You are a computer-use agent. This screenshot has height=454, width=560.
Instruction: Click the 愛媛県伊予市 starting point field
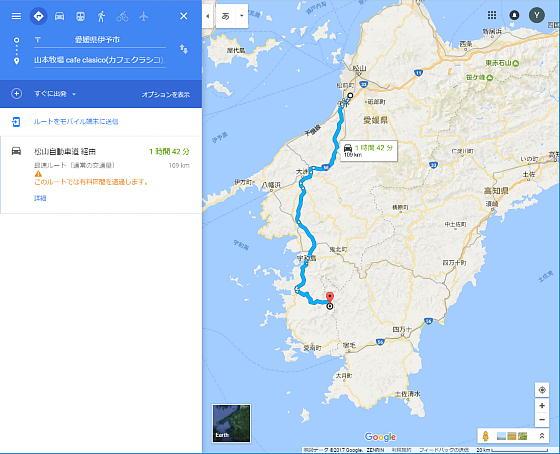pyautogui.click(x=100, y=40)
